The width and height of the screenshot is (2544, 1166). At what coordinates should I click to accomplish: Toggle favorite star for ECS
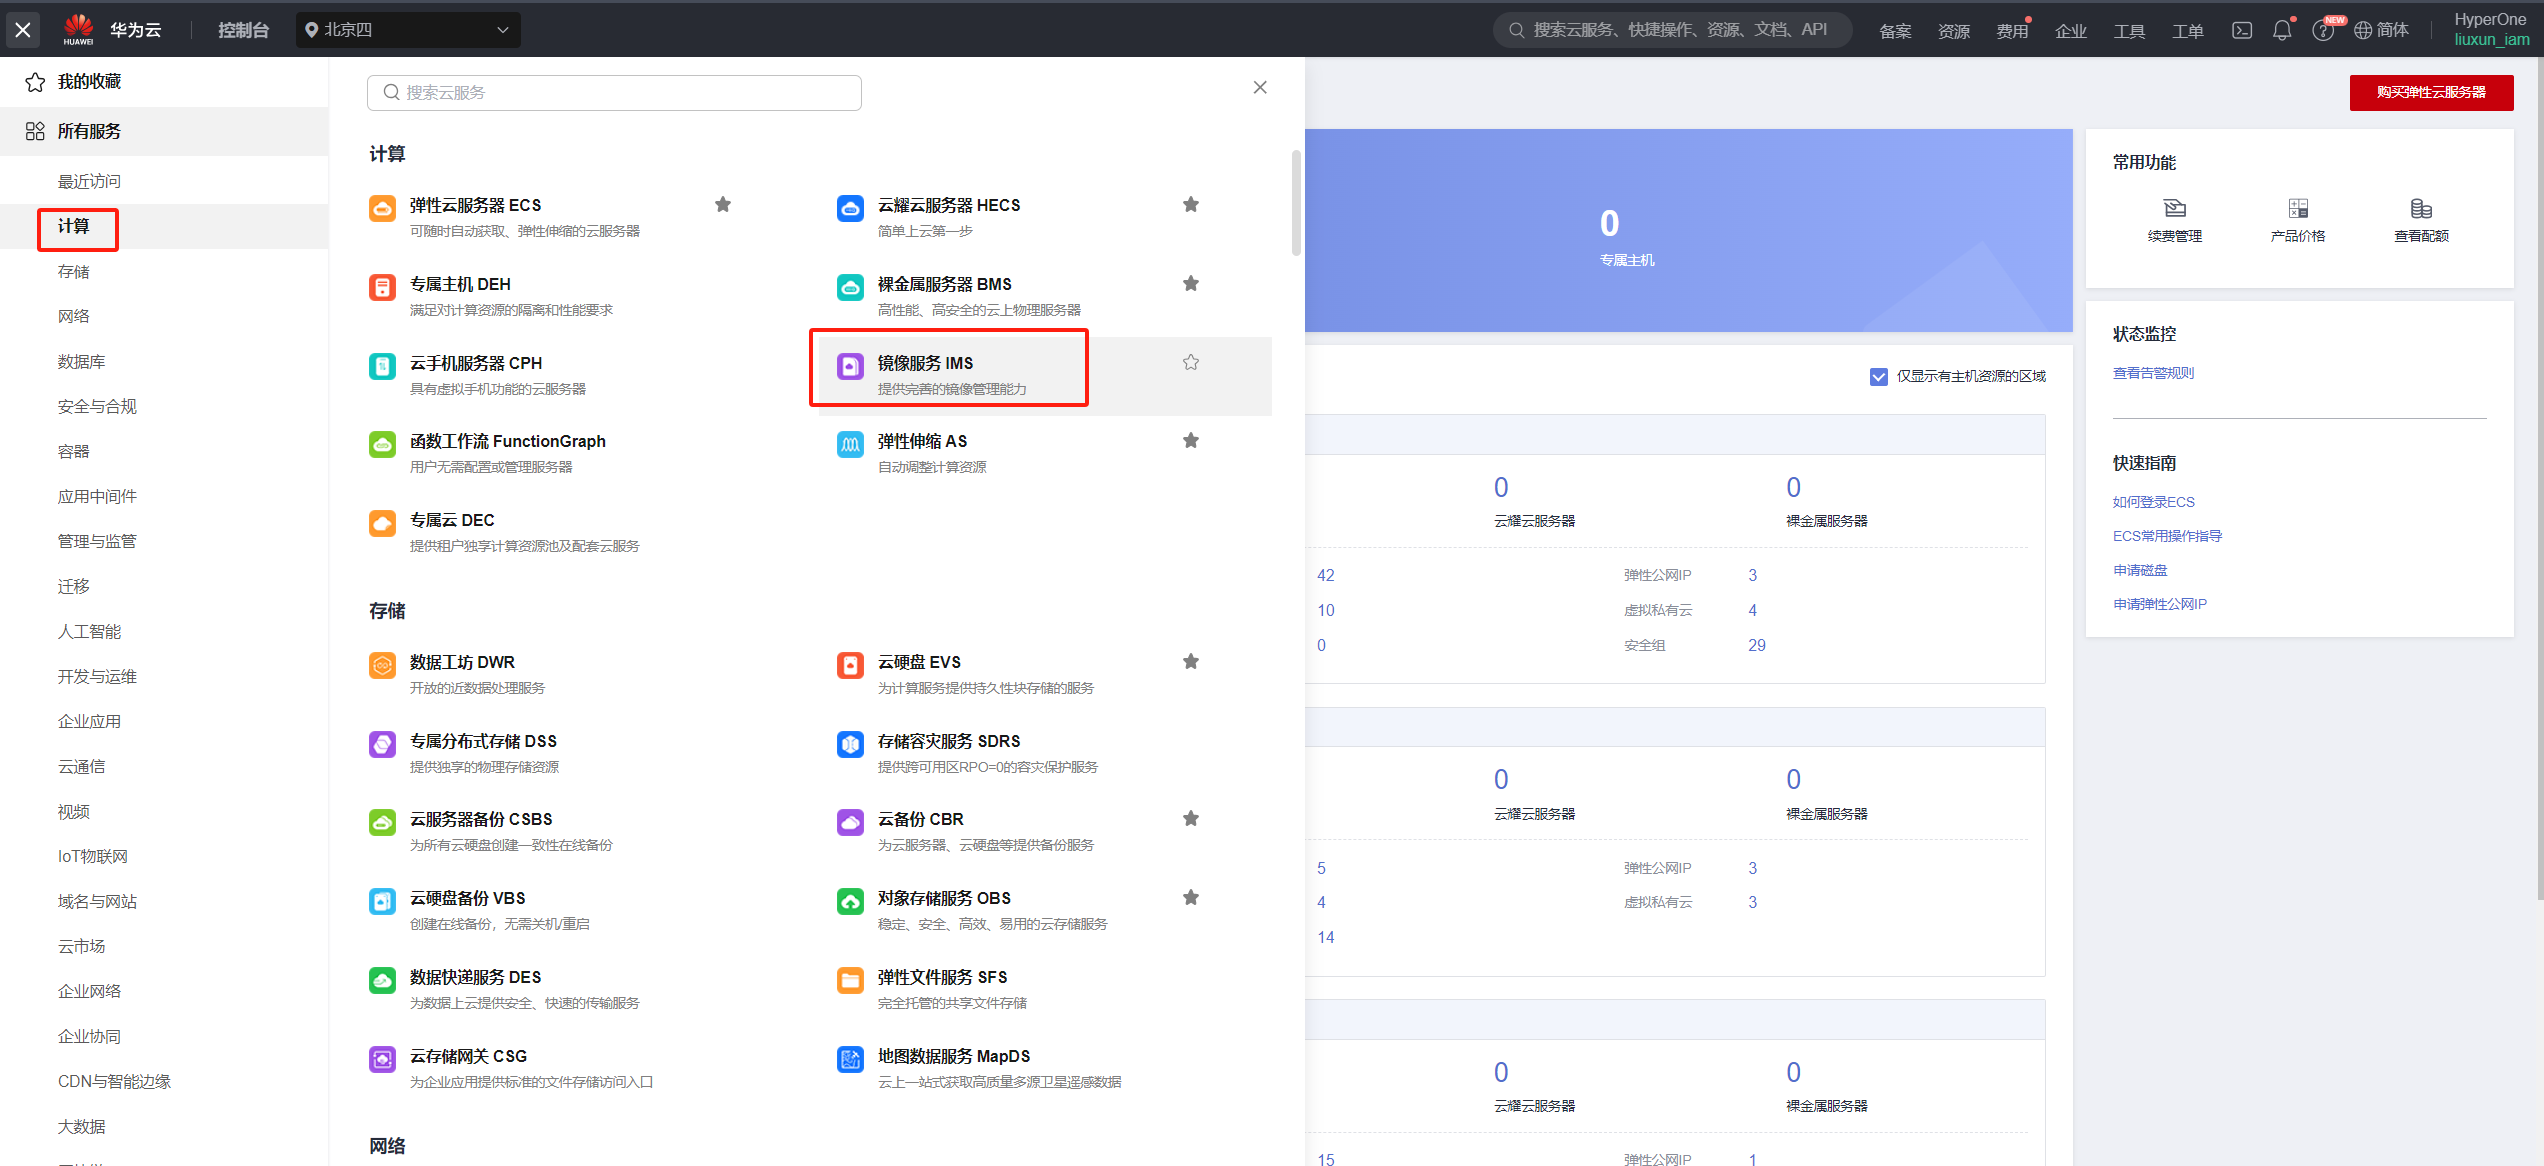point(723,204)
